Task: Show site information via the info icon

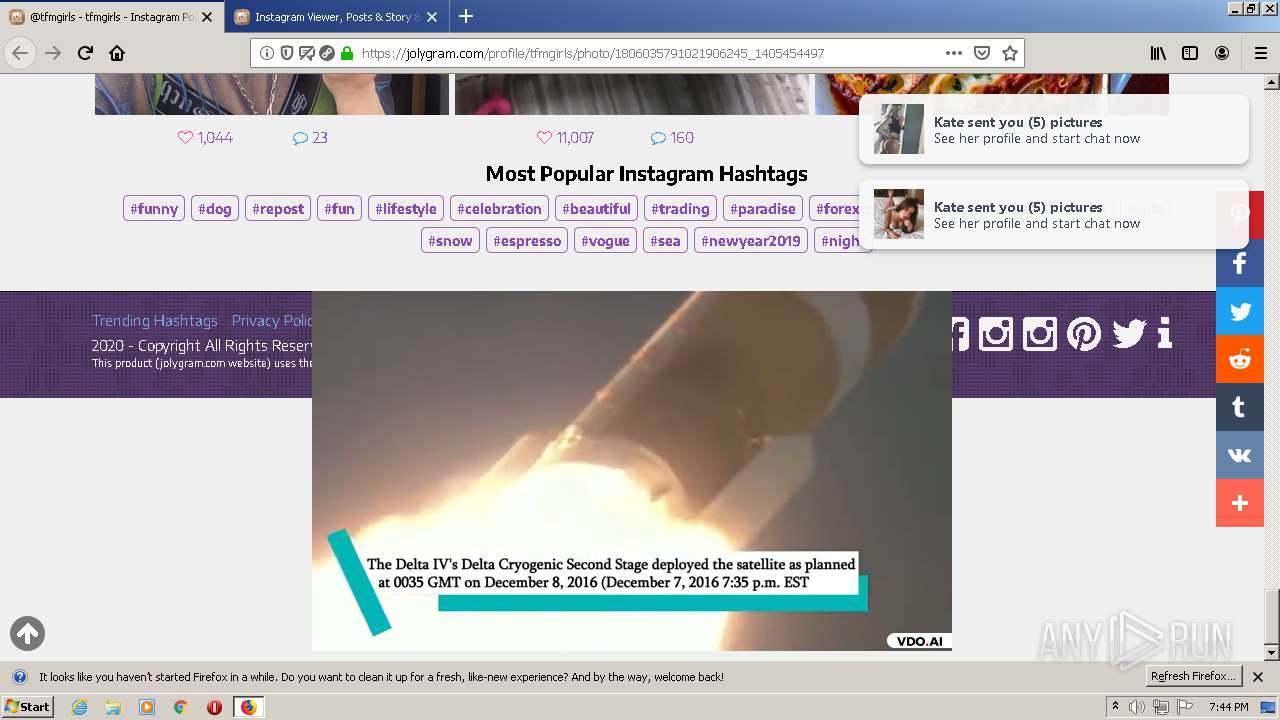Action: click(267, 53)
